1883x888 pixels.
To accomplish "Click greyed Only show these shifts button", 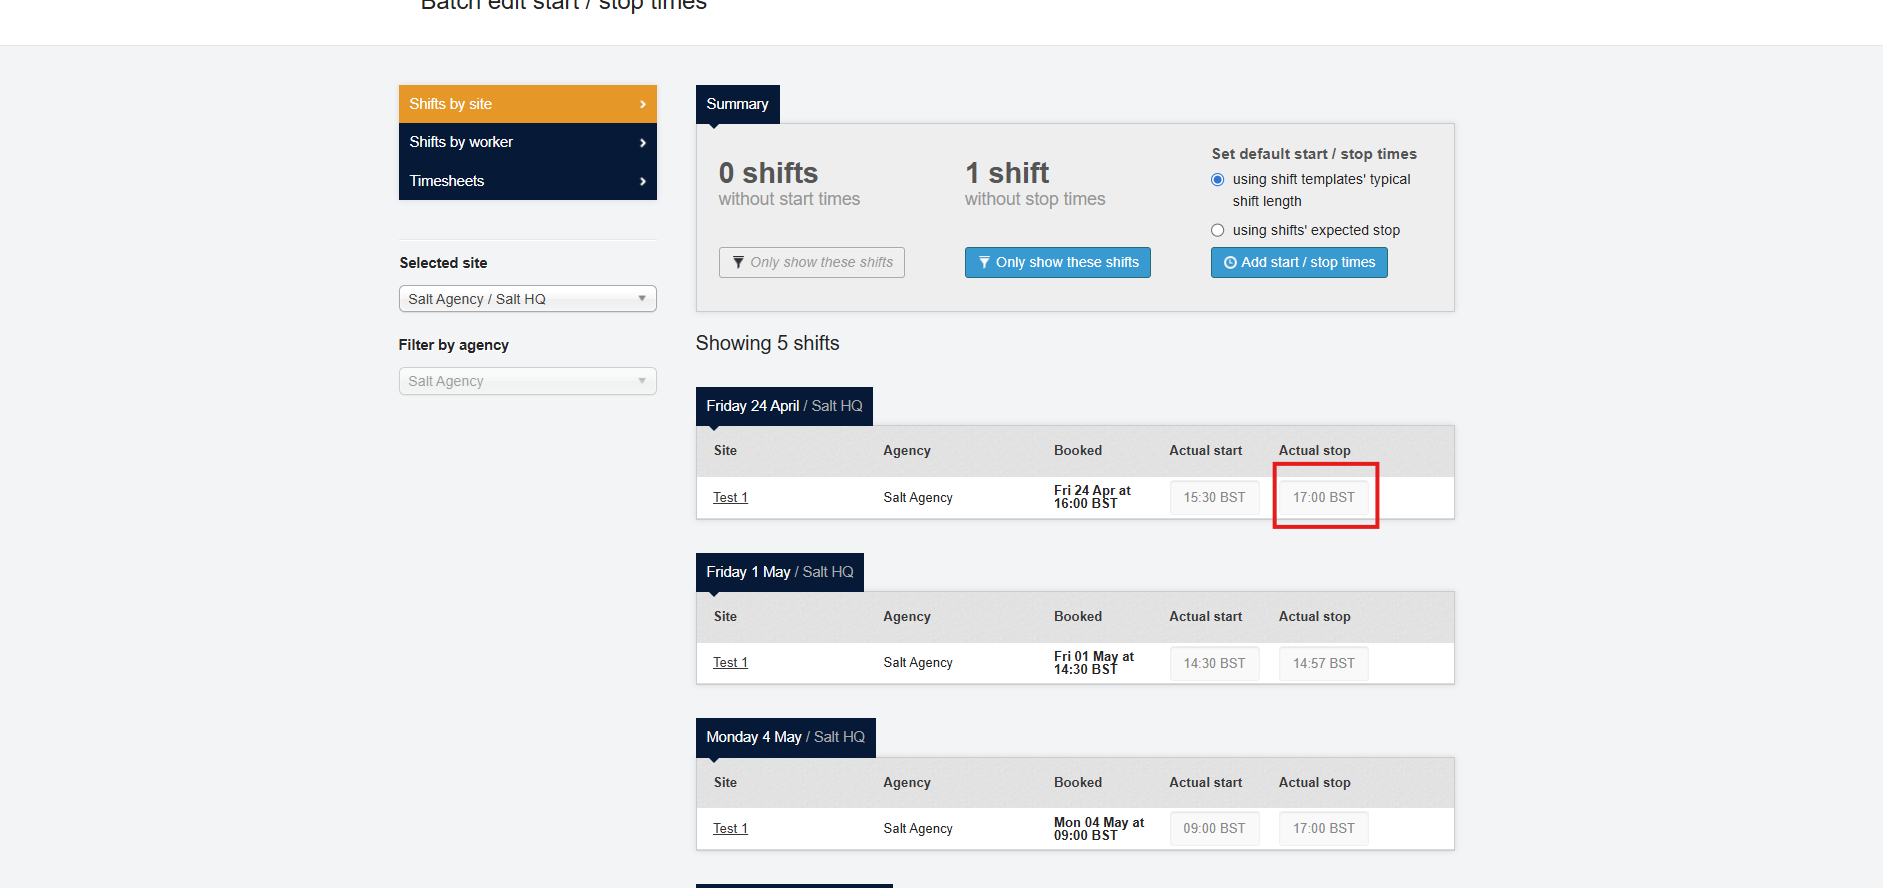I will 811,262.
